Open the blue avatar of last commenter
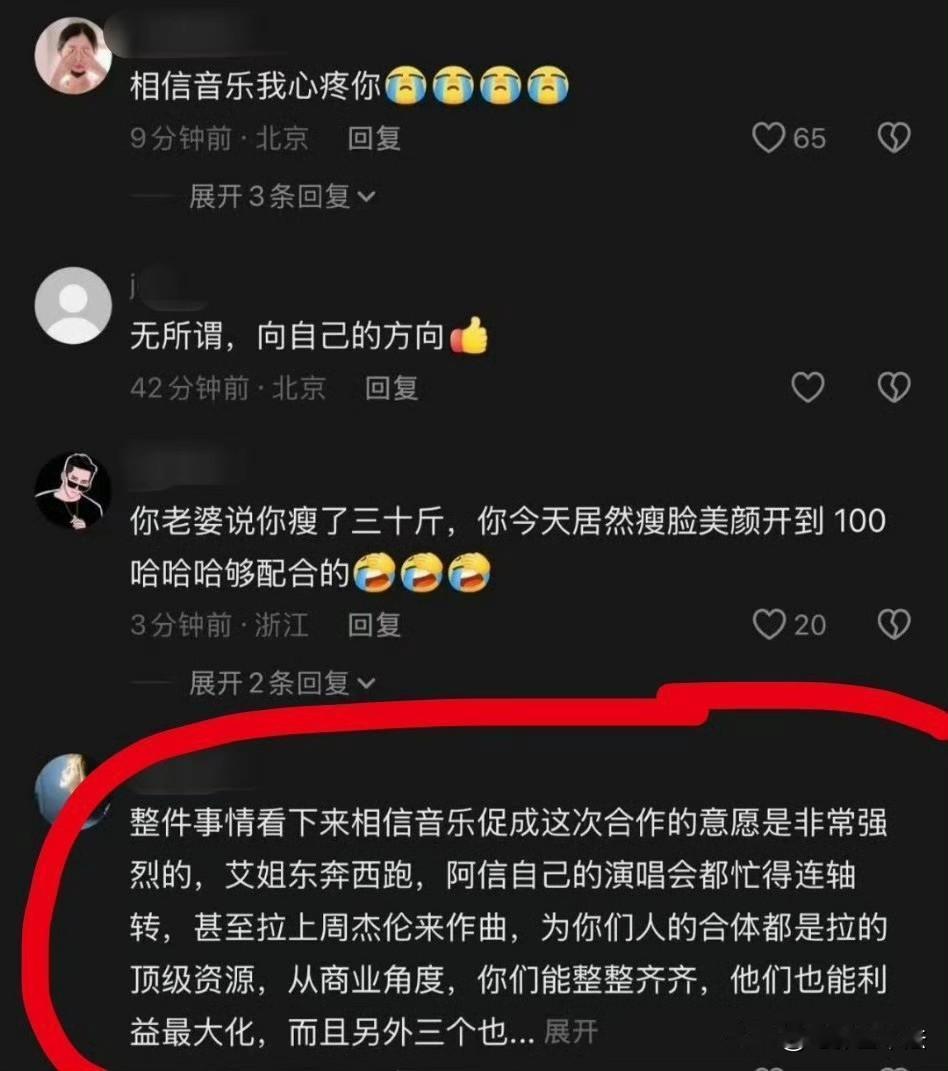The image size is (948, 1071). pos(68,790)
